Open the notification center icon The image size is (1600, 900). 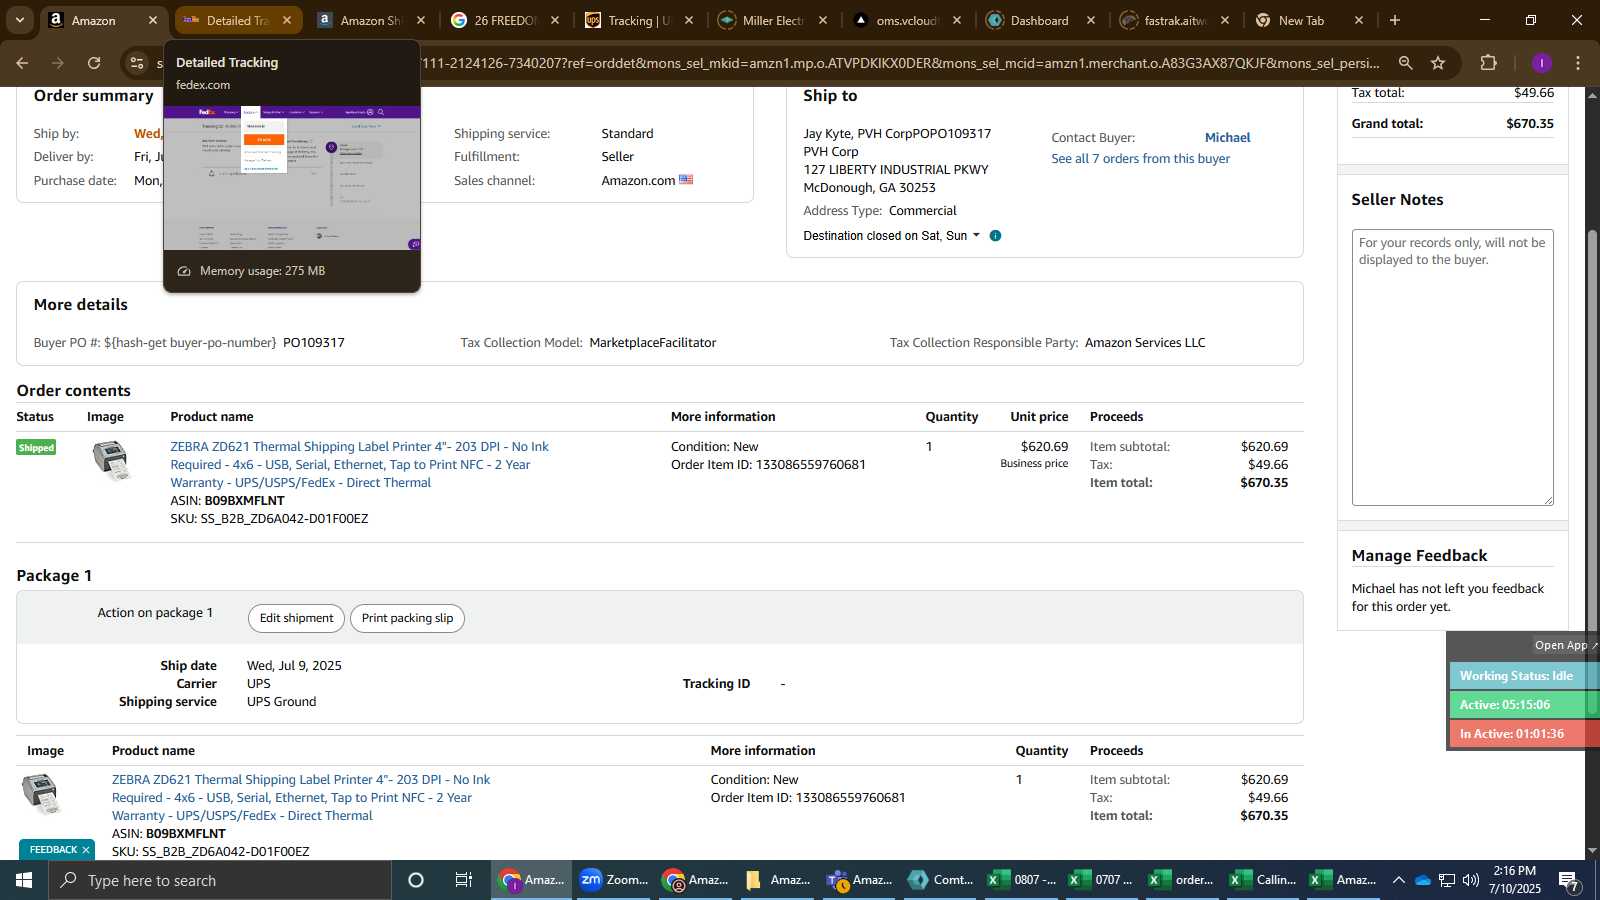[1569, 880]
